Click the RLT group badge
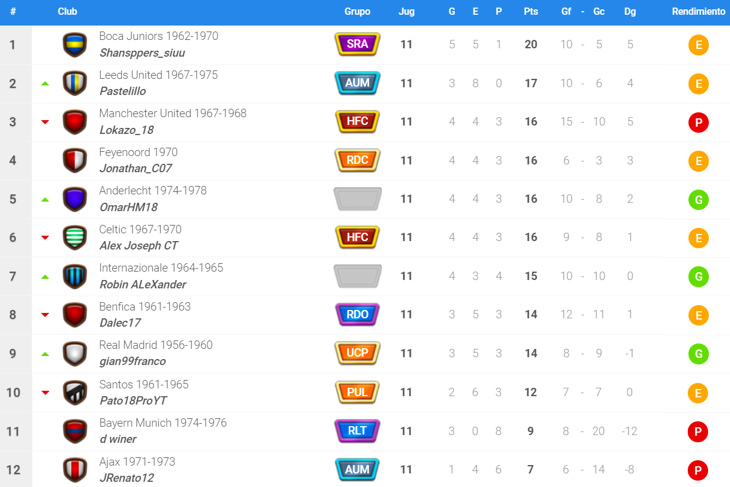This screenshot has width=730, height=487. 357,431
